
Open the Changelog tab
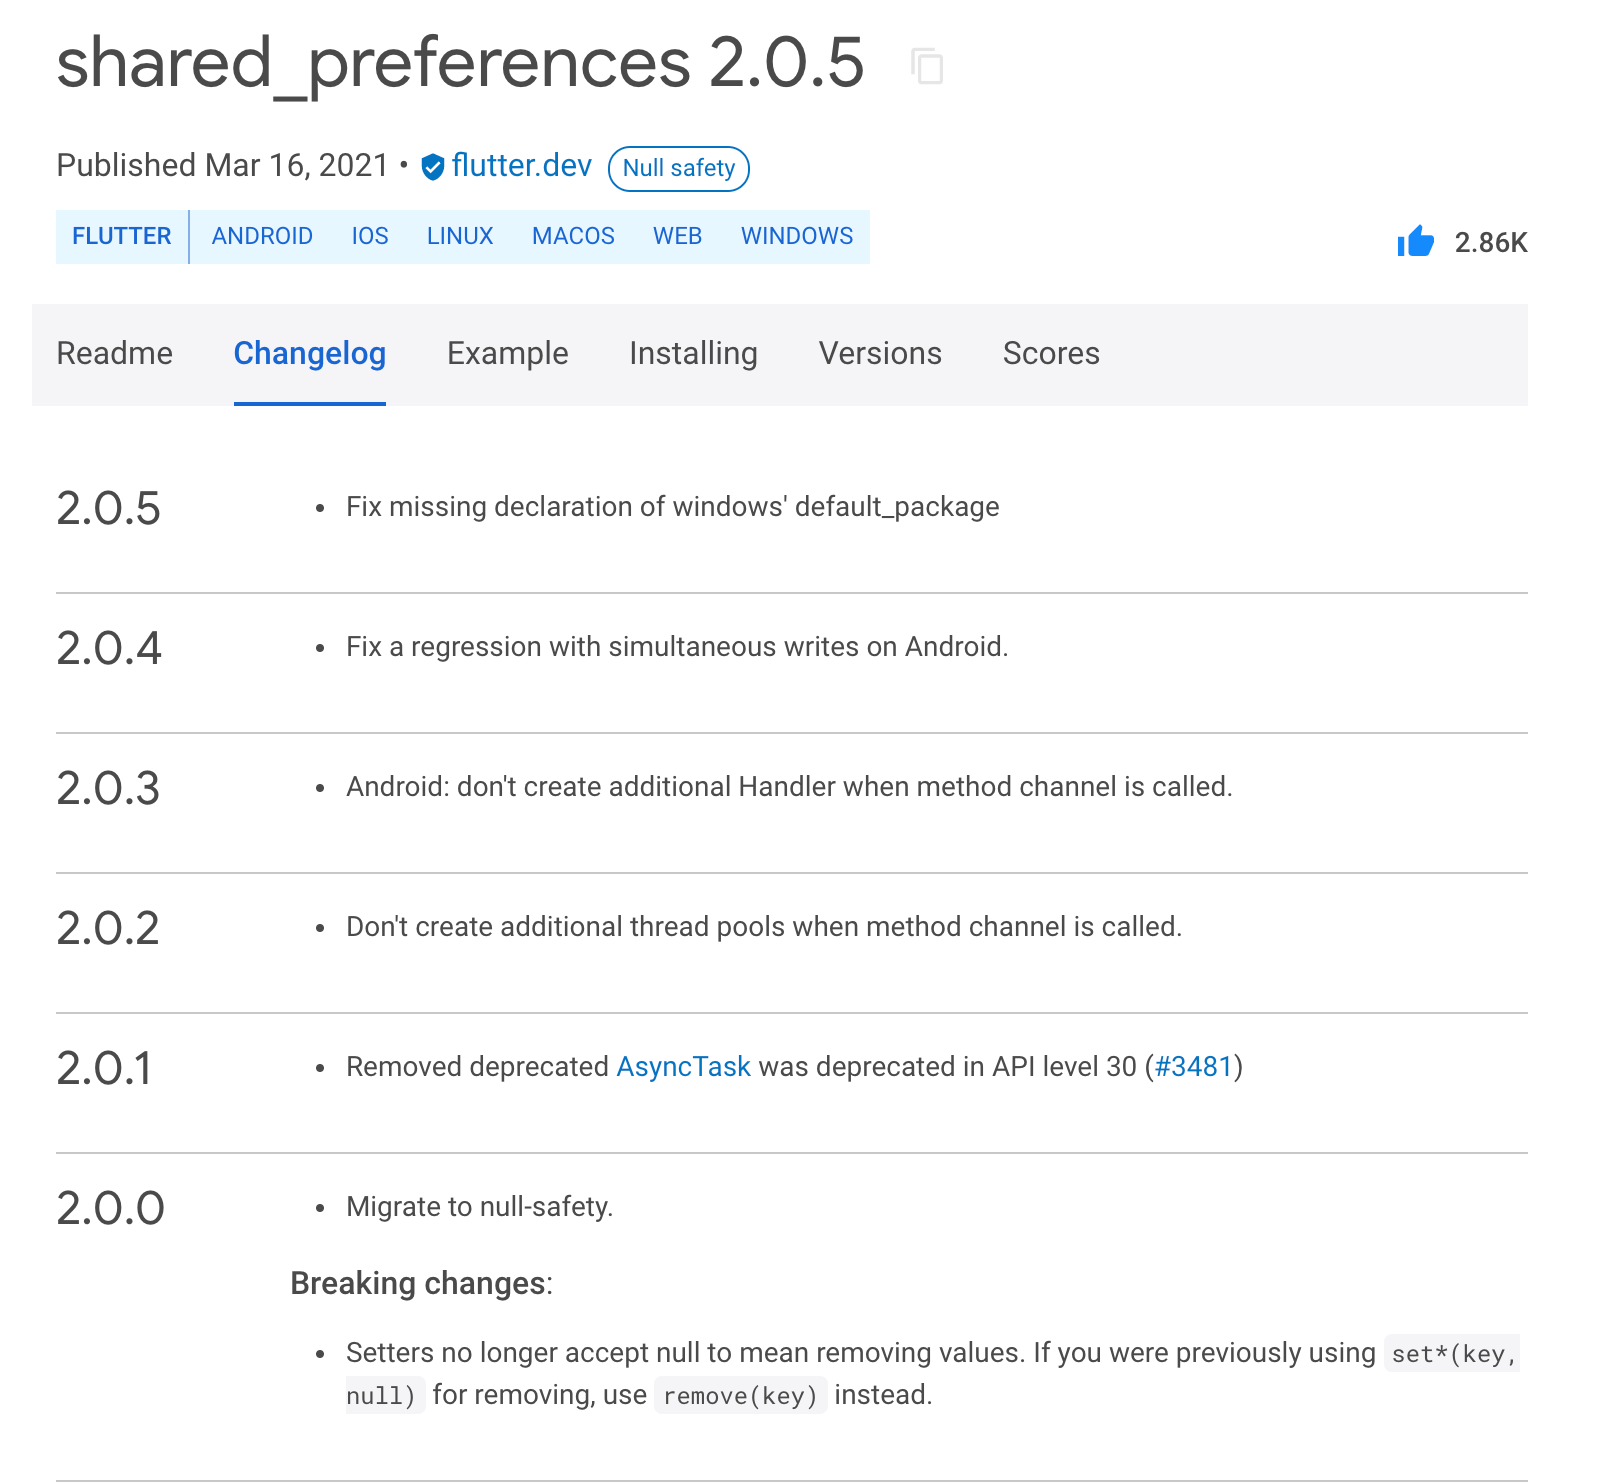tap(310, 354)
